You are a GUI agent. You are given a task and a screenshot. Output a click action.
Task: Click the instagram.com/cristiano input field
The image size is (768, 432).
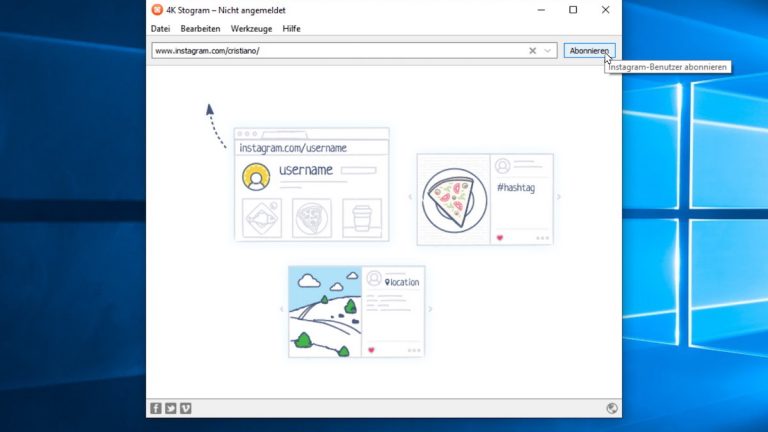tap(340, 51)
